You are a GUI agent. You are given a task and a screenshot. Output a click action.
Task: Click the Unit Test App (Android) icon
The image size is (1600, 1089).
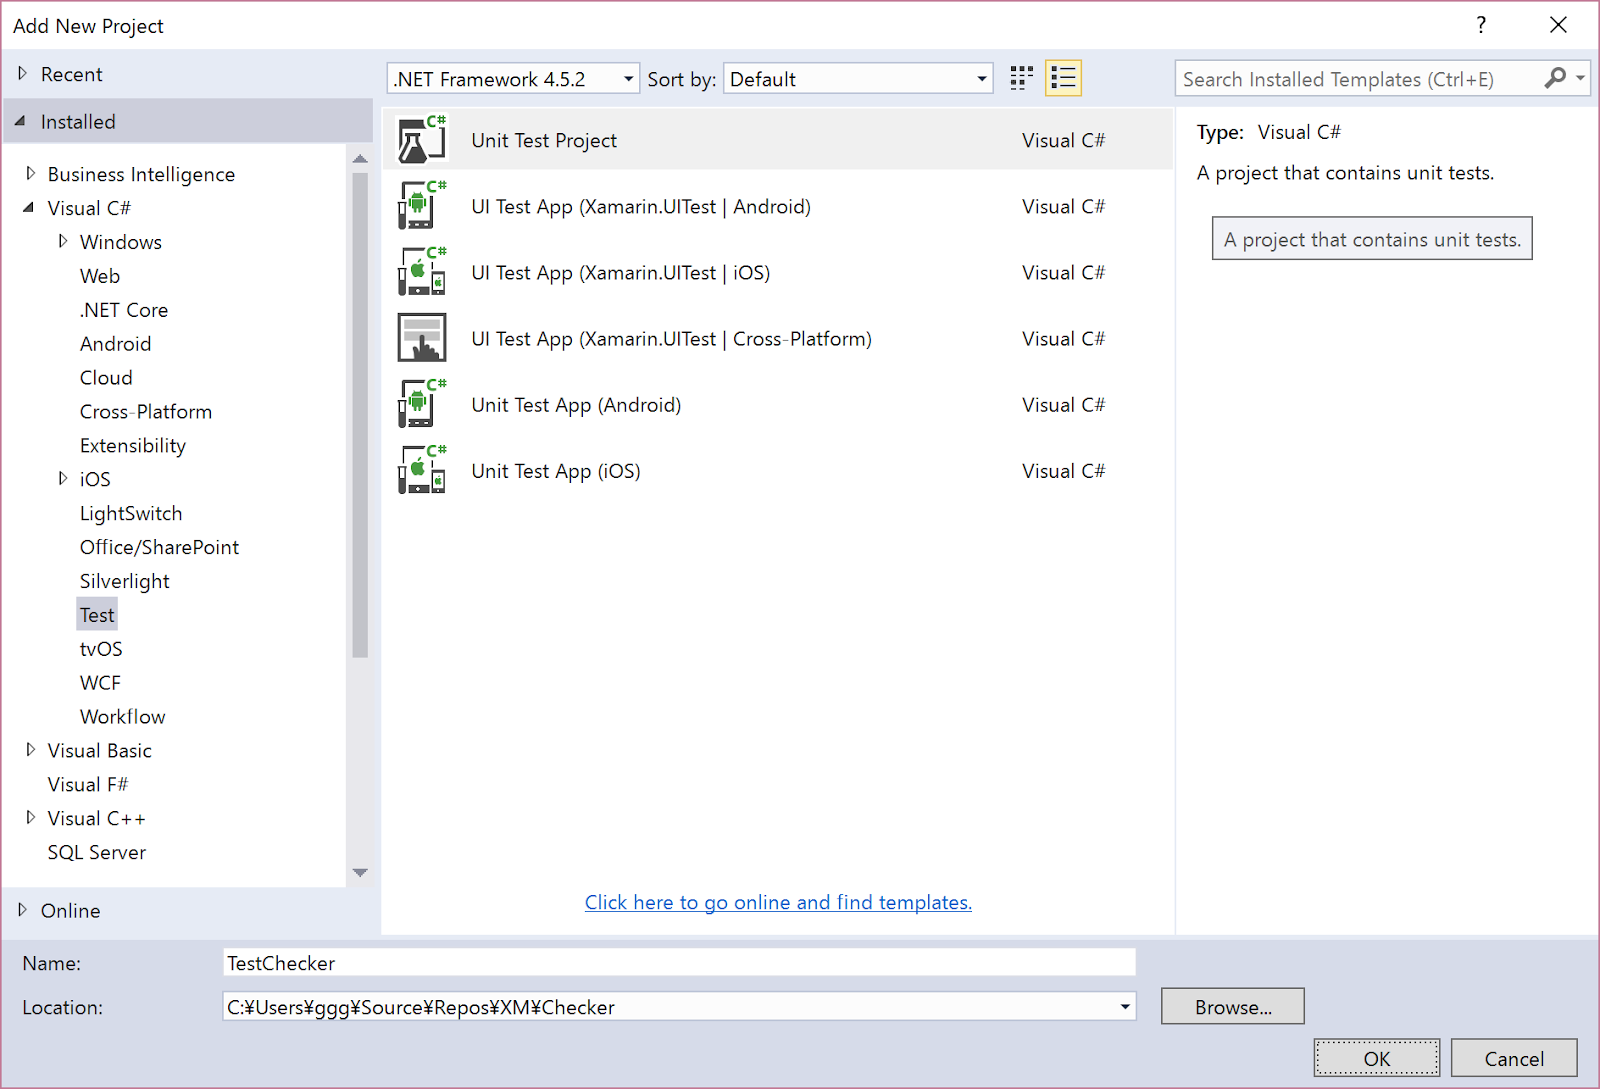point(422,404)
